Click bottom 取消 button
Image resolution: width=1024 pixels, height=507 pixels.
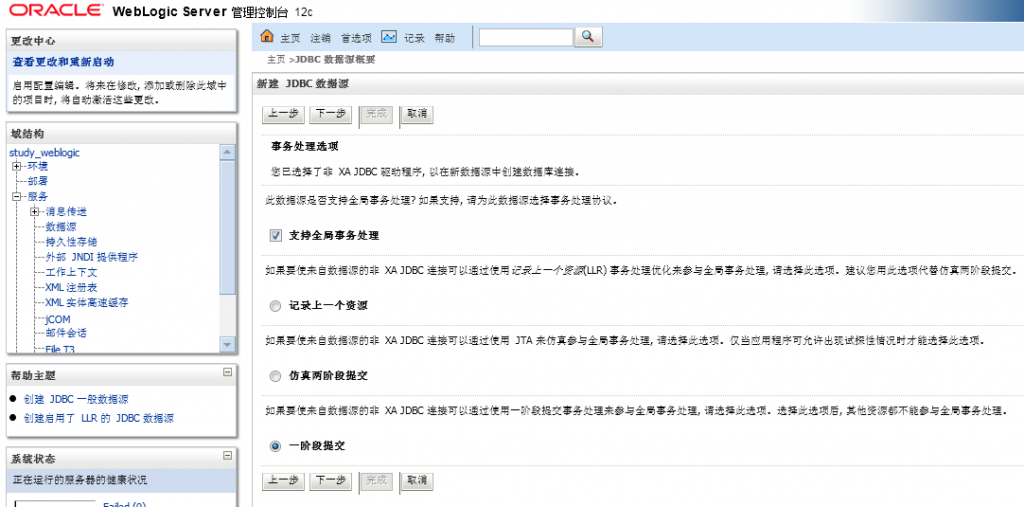[417, 481]
